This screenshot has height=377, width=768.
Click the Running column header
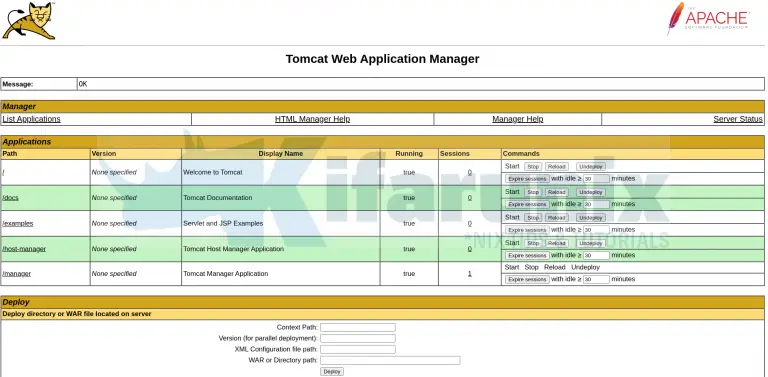409,154
